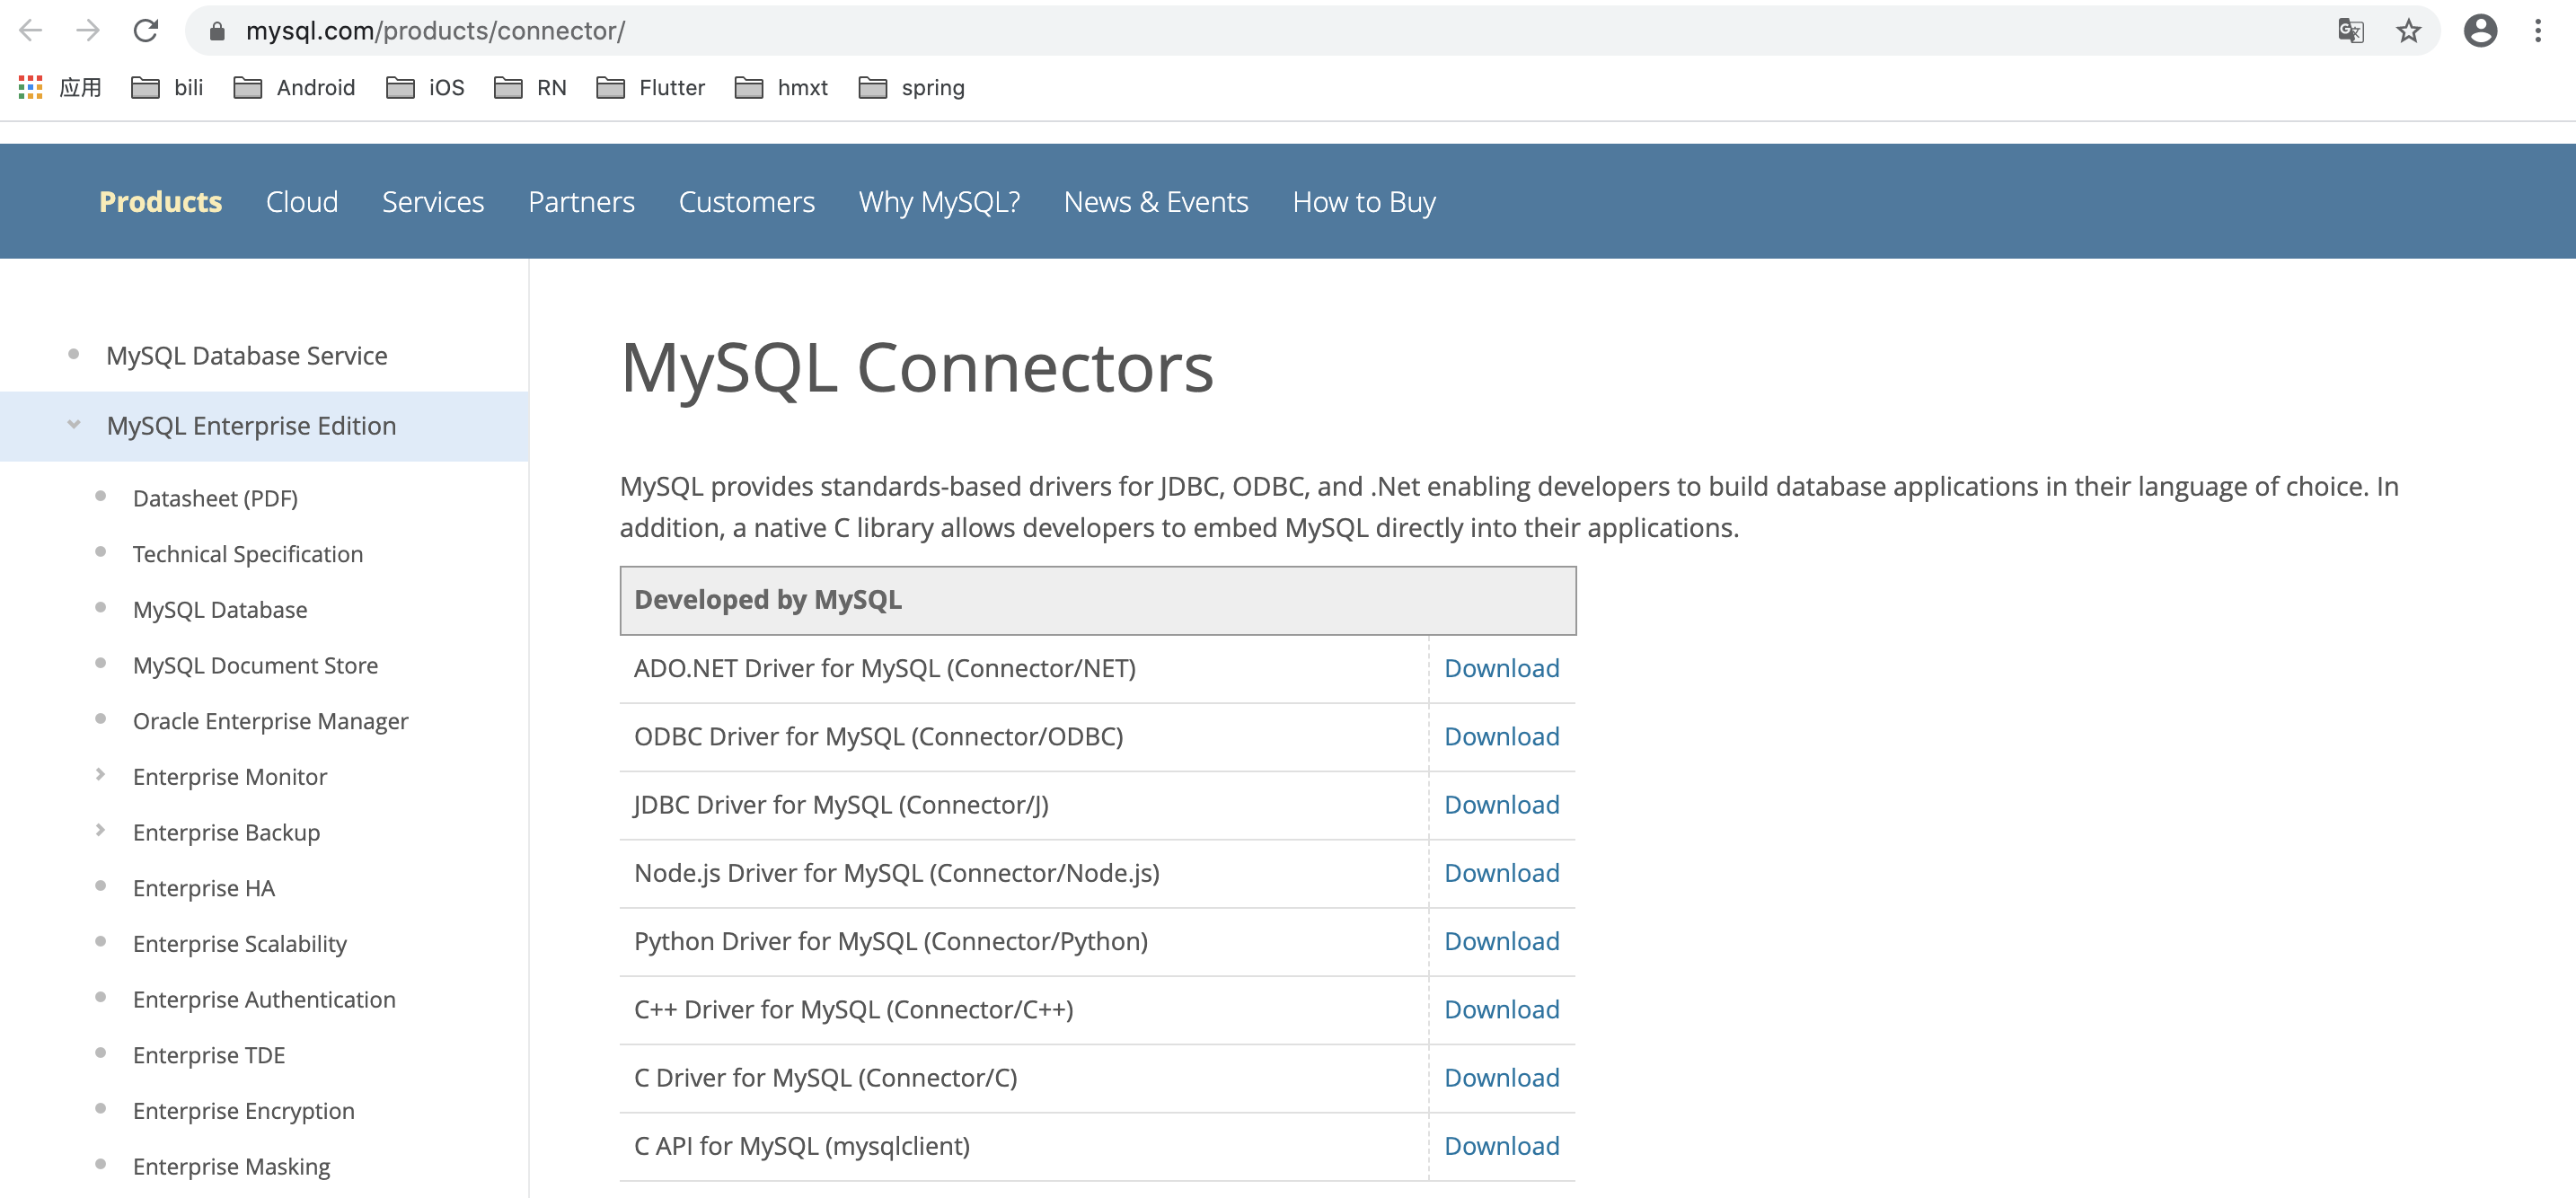The height and width of the screenshot is (1198, 2576).
Task: Open the spring bookmarks folder
Action: coord(912,88)
